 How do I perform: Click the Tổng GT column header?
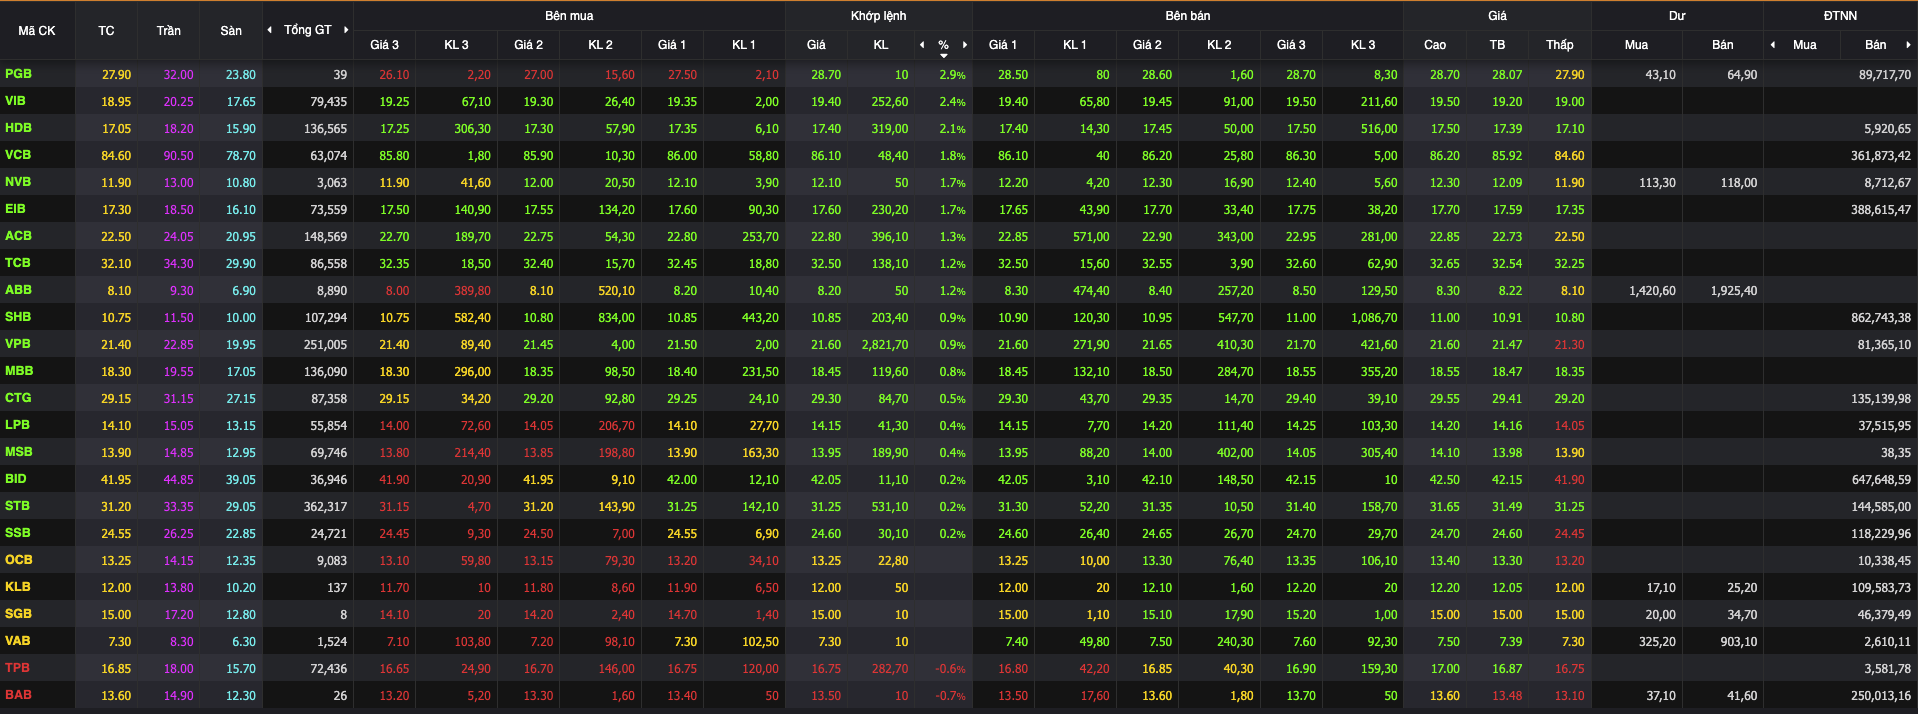[307, 30]
